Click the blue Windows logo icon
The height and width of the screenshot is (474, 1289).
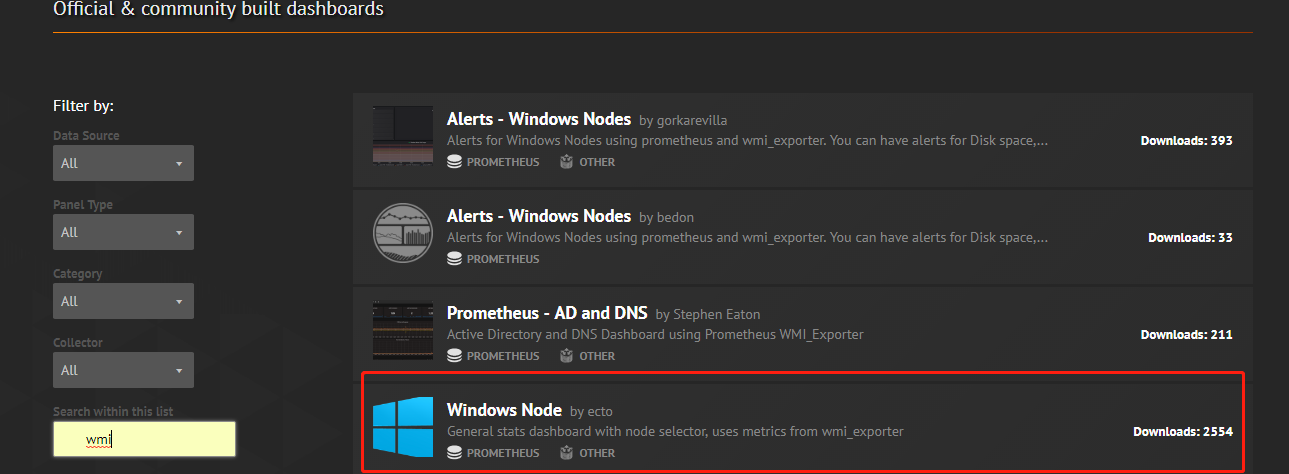tap(402, 426)
